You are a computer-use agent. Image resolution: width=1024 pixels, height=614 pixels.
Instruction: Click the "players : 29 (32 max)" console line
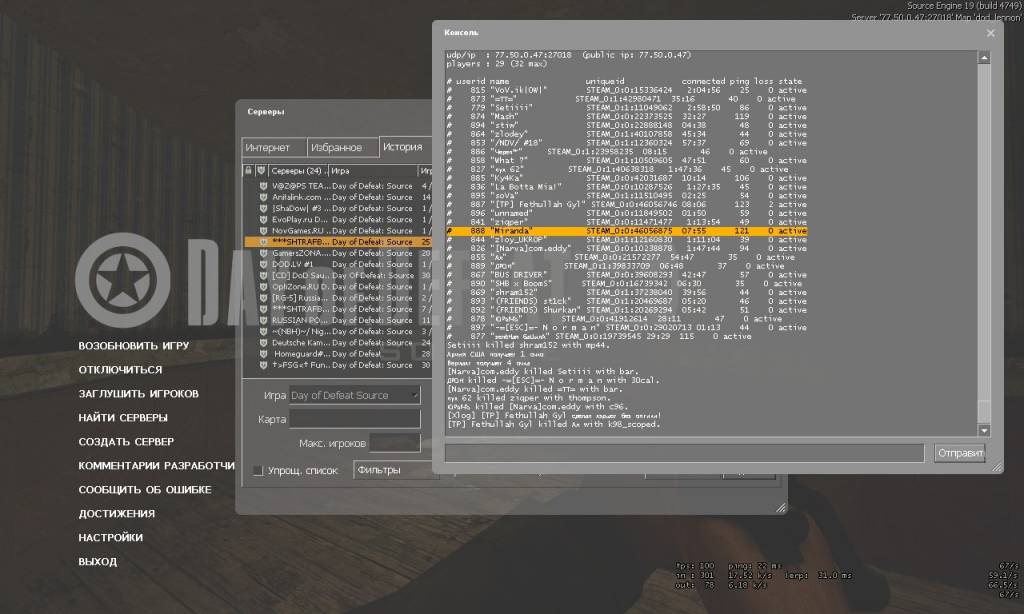click(x=497, y=64)
